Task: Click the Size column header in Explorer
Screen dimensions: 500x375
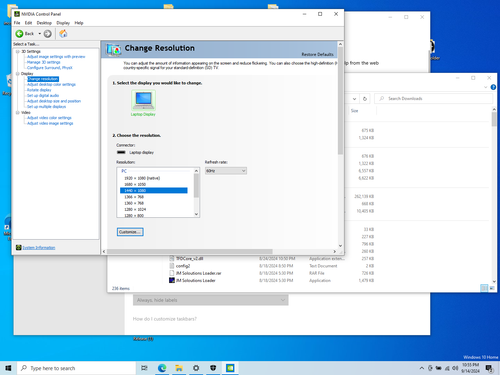Action: pyautogui.click(x=355, y=111)
